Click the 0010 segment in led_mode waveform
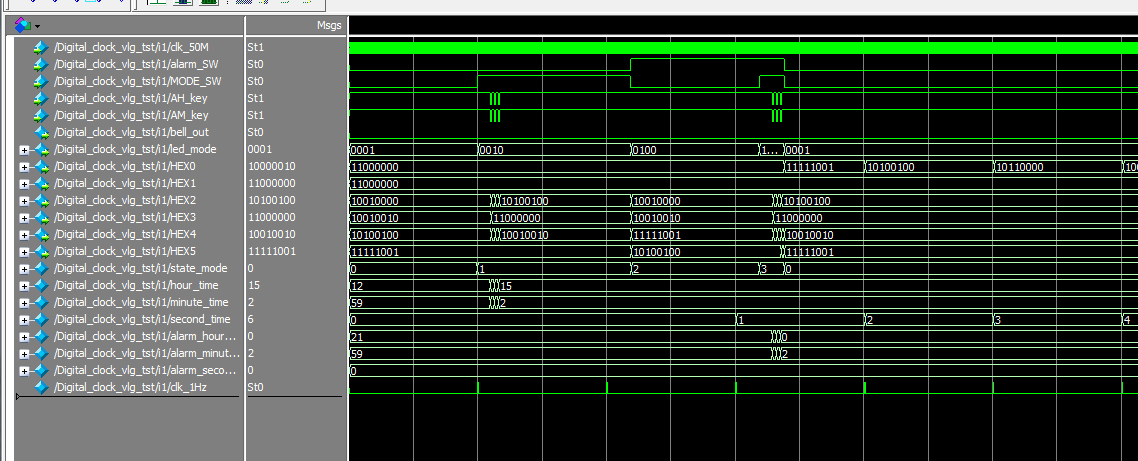This screenshot has width=1138, height=461. 493,150
